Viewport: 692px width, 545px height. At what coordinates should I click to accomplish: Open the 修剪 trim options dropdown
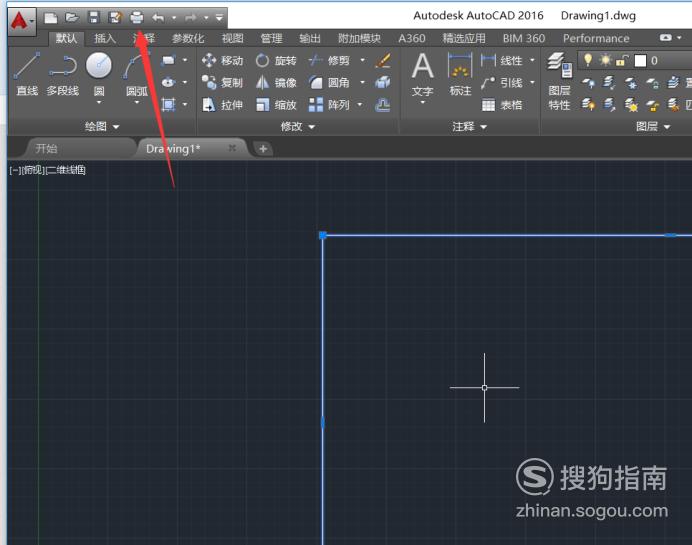(x=362, y=60)
